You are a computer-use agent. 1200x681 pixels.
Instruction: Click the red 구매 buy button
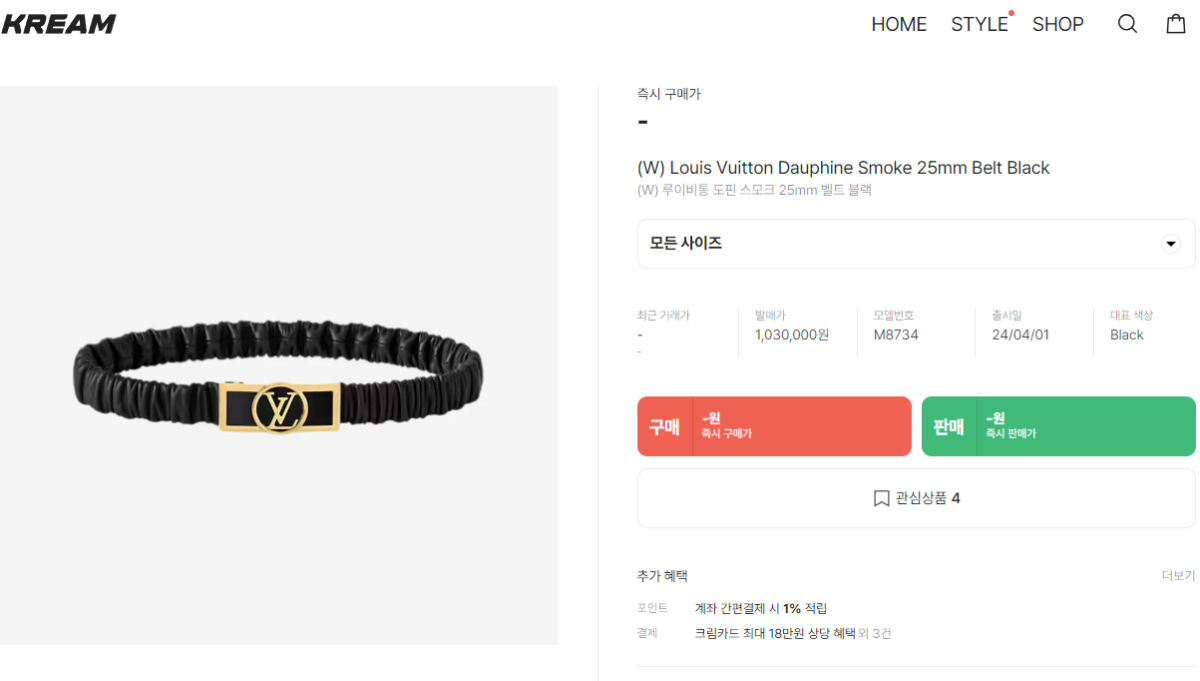pos(774,426)
